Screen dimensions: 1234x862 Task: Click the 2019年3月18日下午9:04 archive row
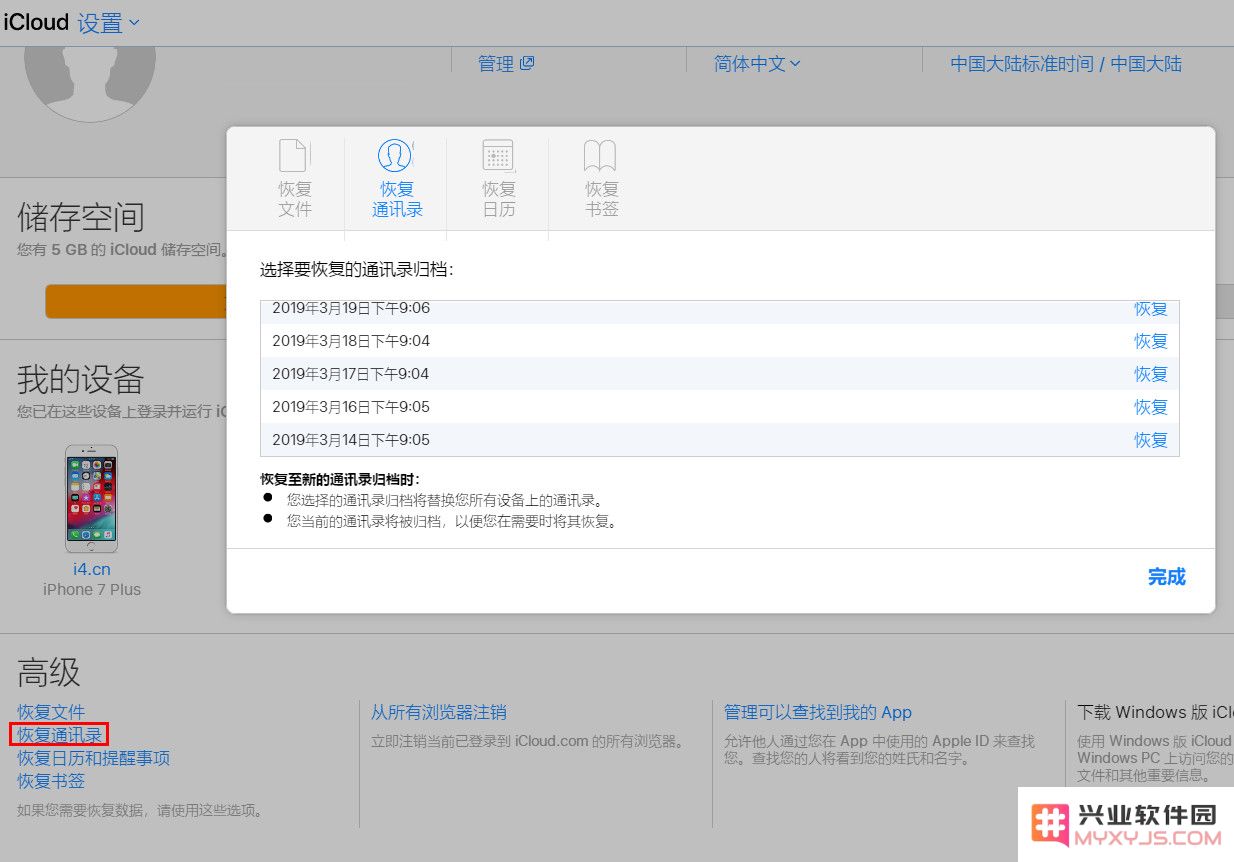click(720, 341)
